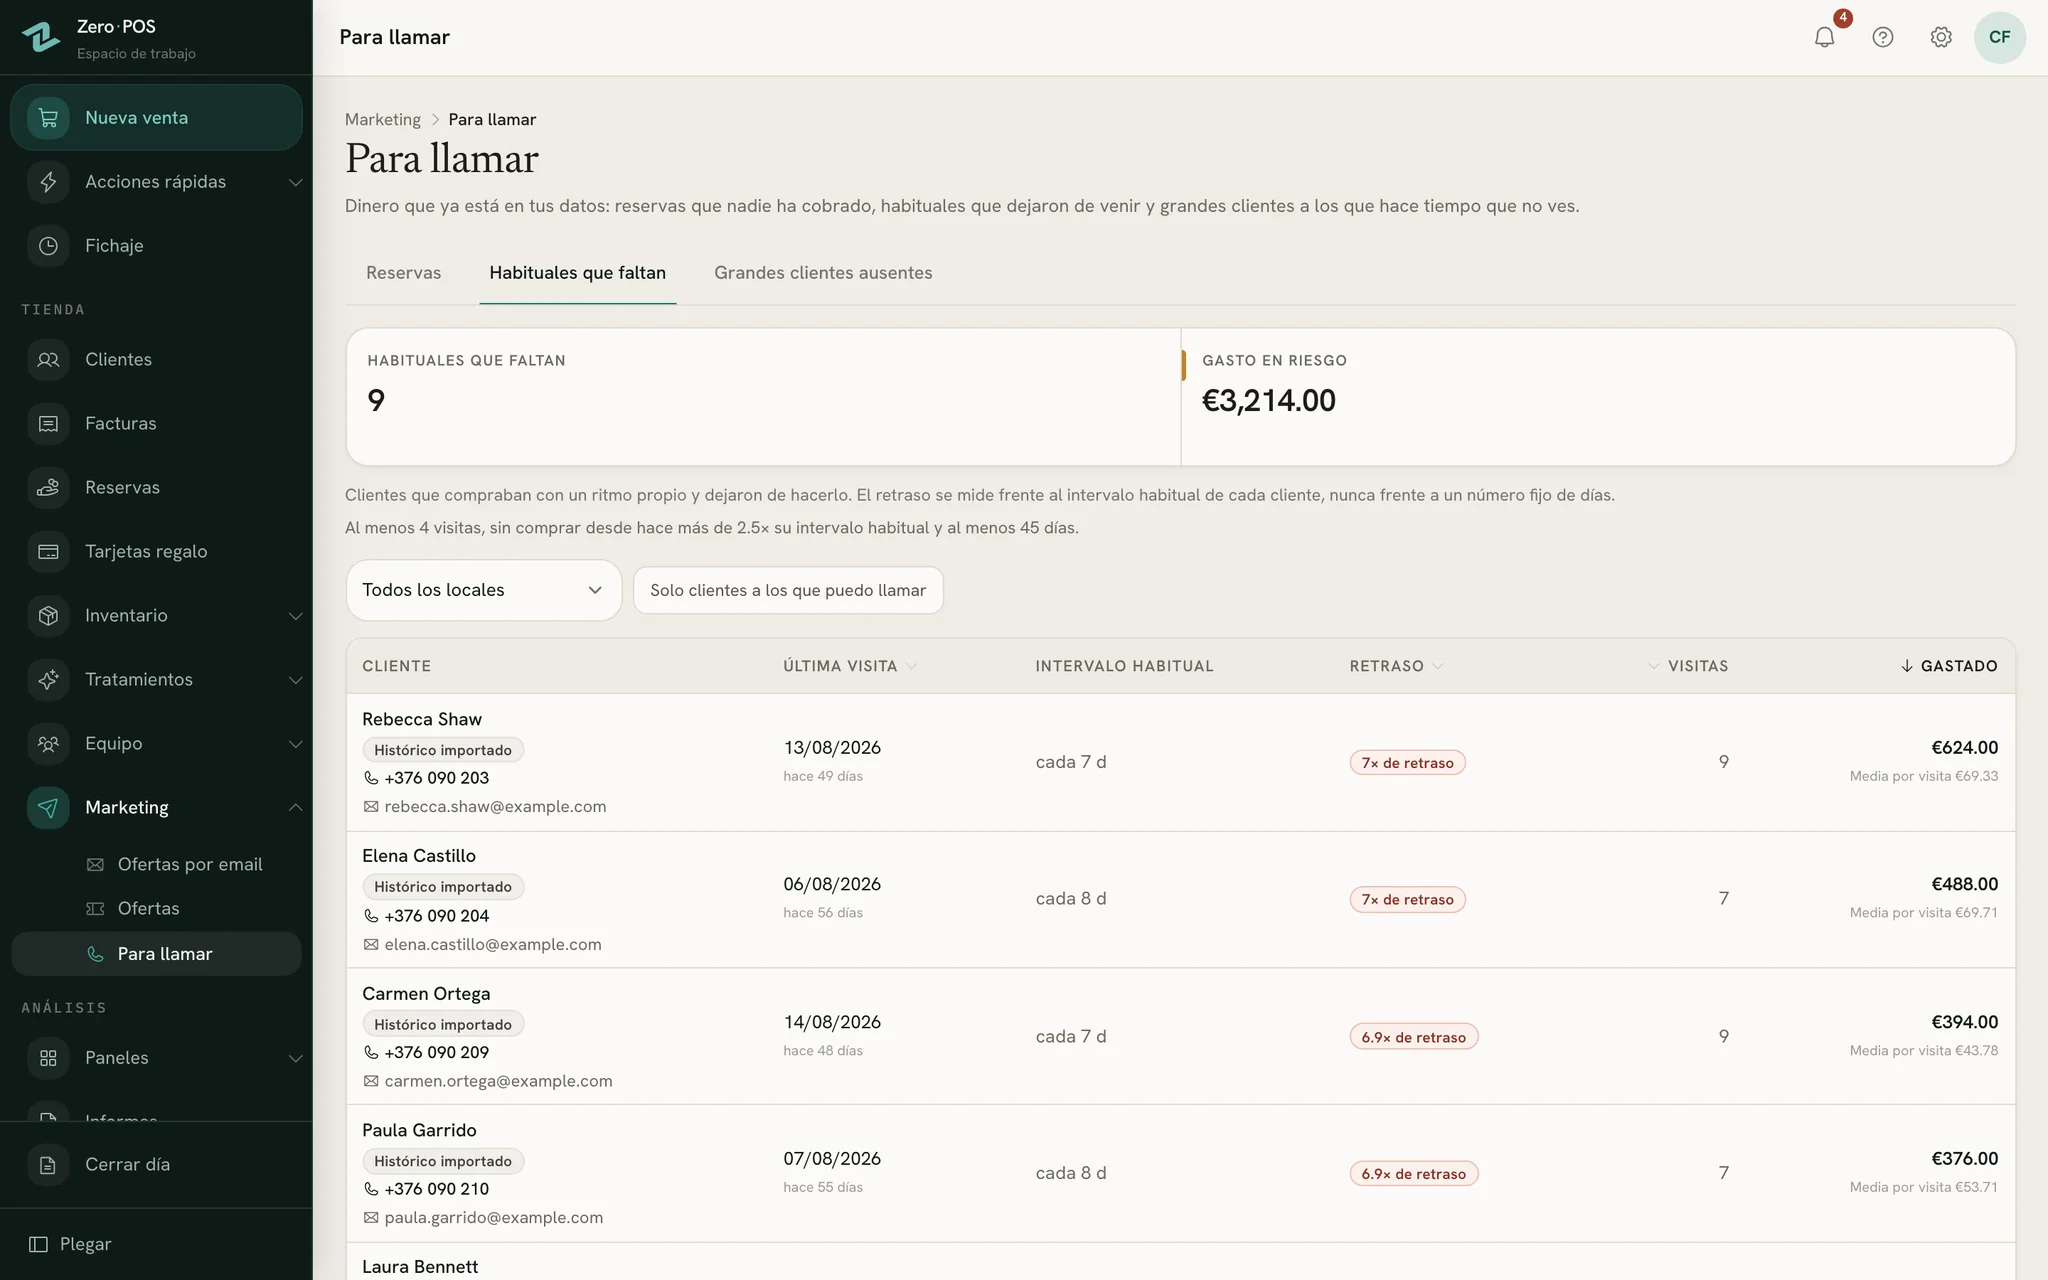Click the Marketing breadcrumb link
This screenshot has height=1280, width=2048.
(383, 119)
